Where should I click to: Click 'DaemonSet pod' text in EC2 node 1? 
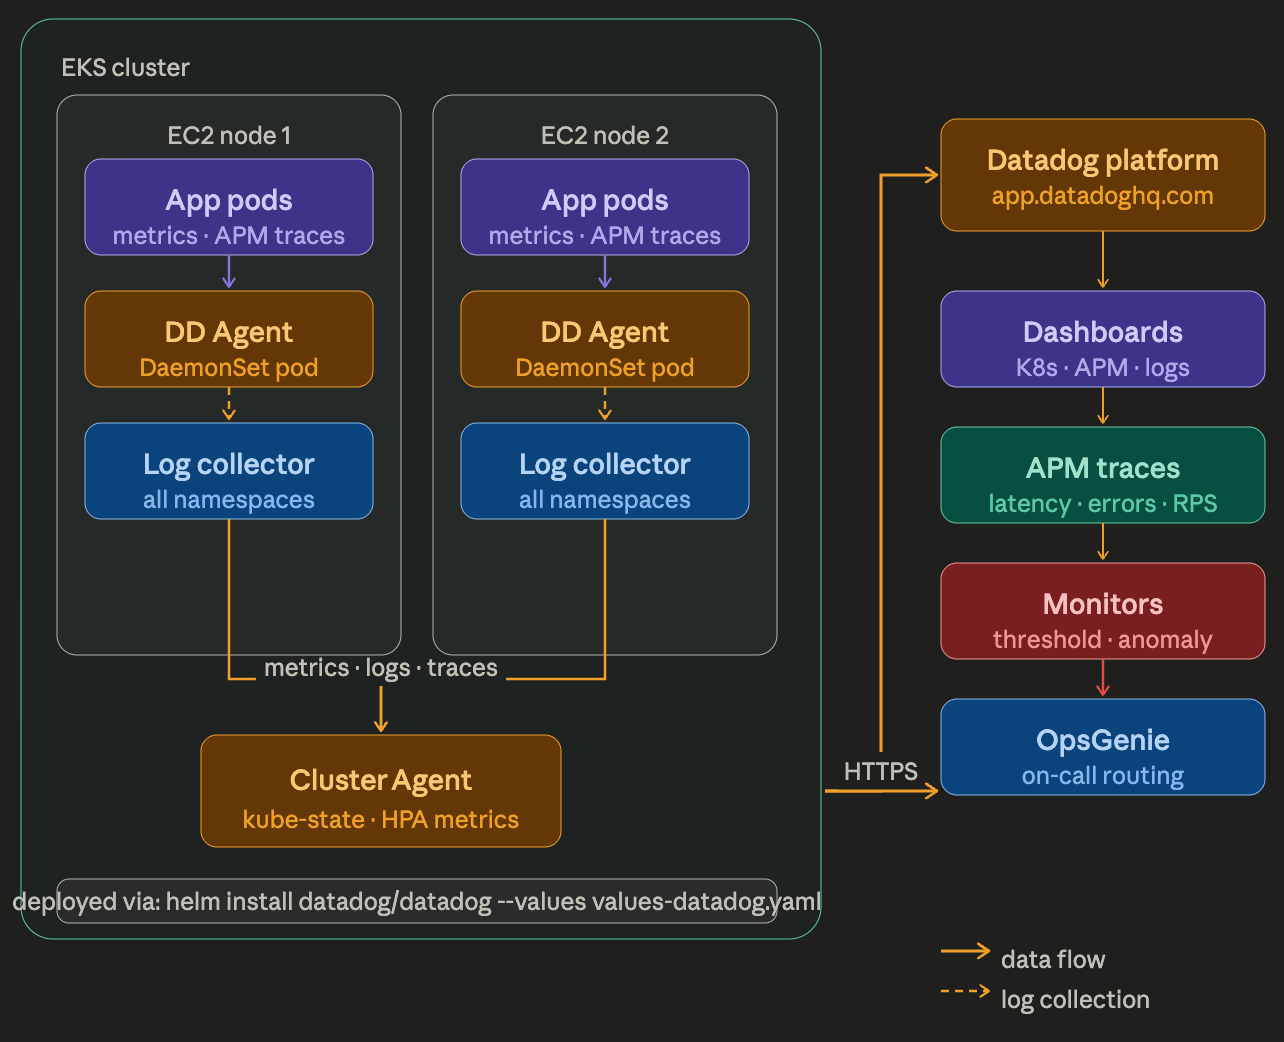coord(229,368)
